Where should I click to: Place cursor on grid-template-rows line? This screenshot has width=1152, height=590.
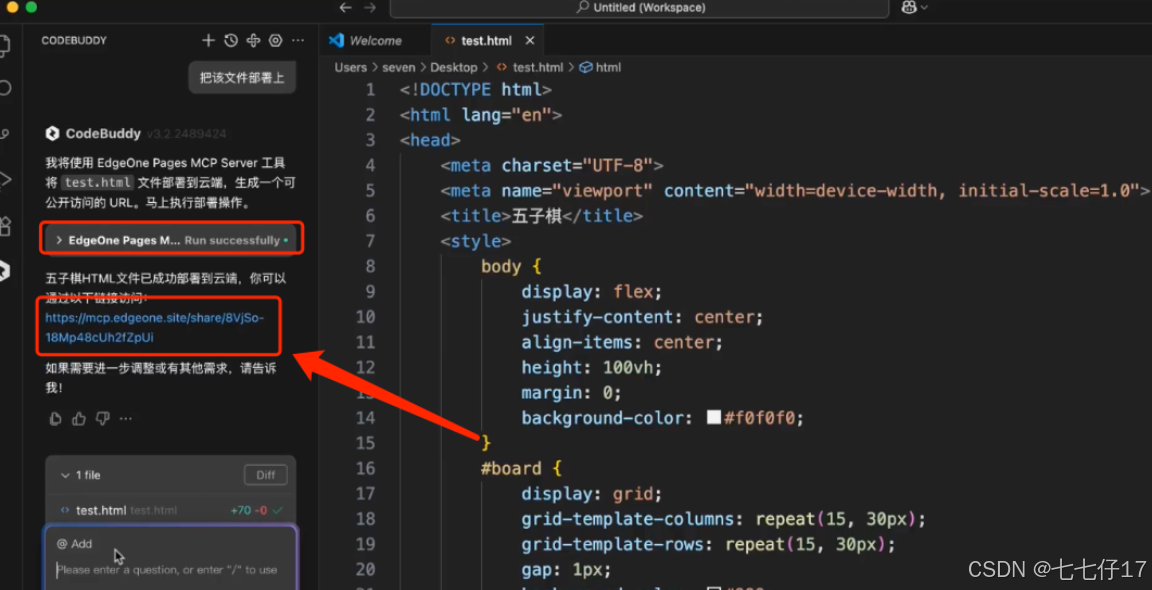click(709, 544)
